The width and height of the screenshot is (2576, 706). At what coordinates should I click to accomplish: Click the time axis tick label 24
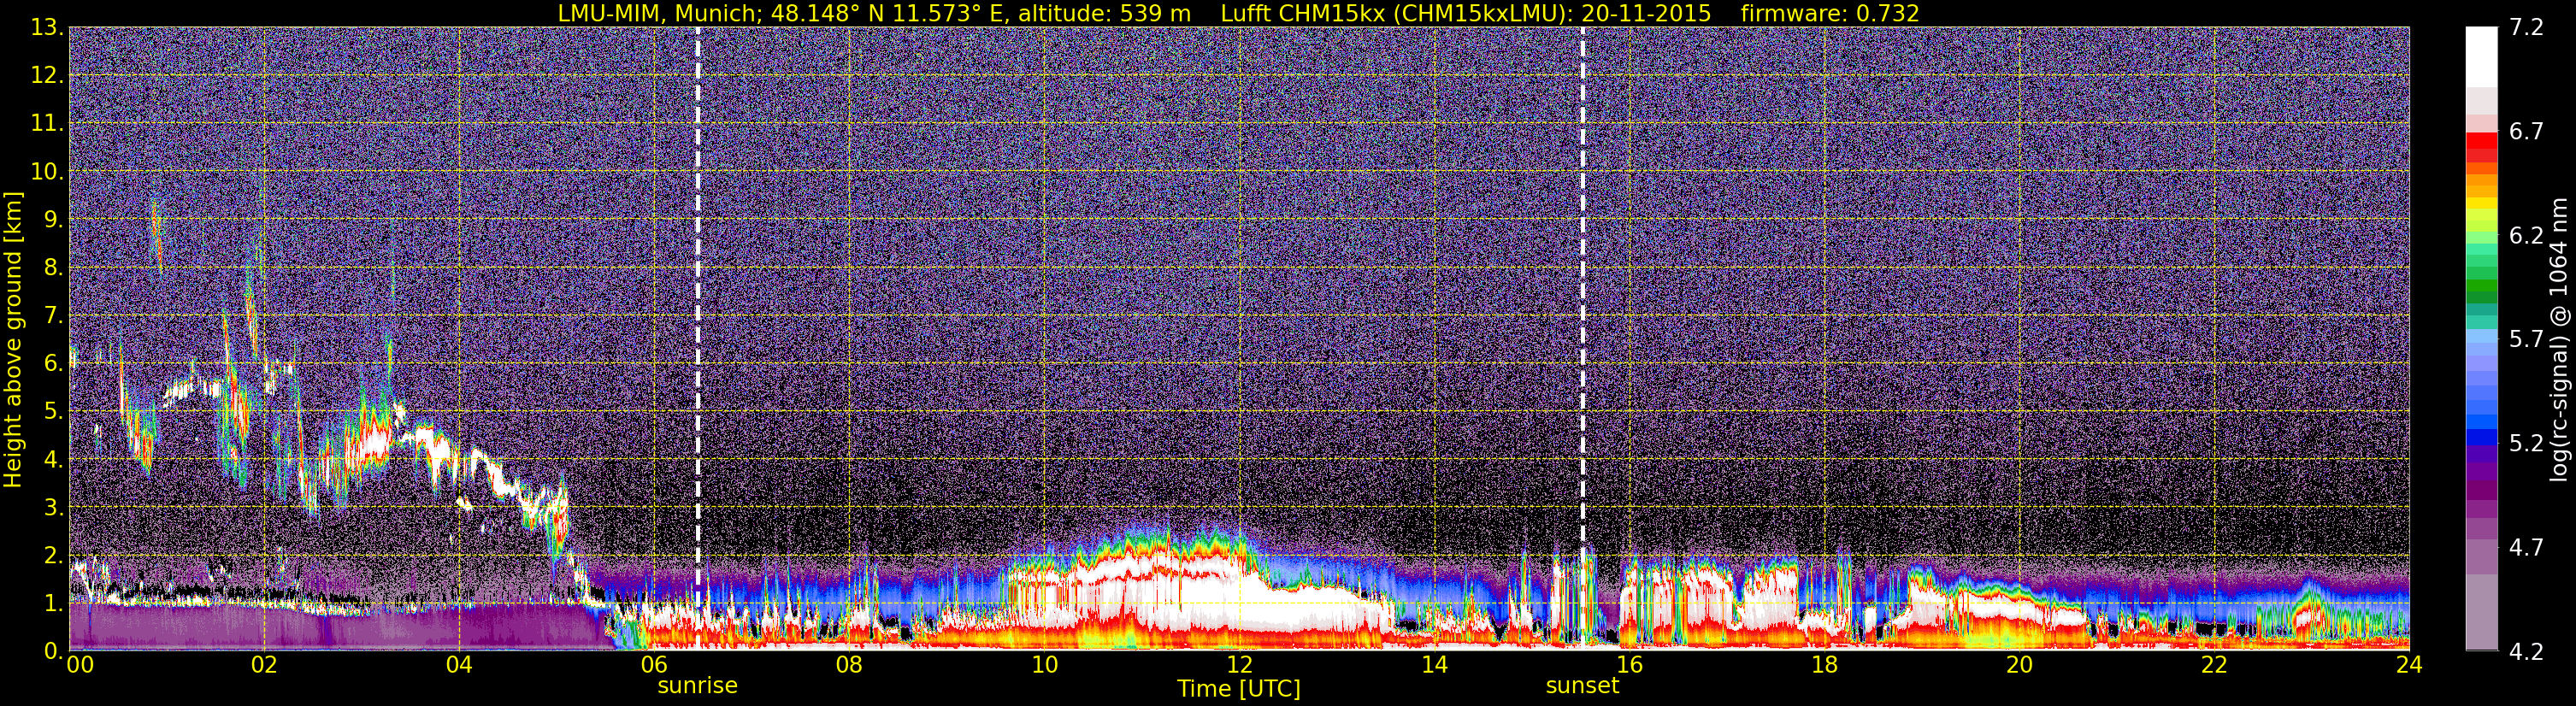[2409, 666]
